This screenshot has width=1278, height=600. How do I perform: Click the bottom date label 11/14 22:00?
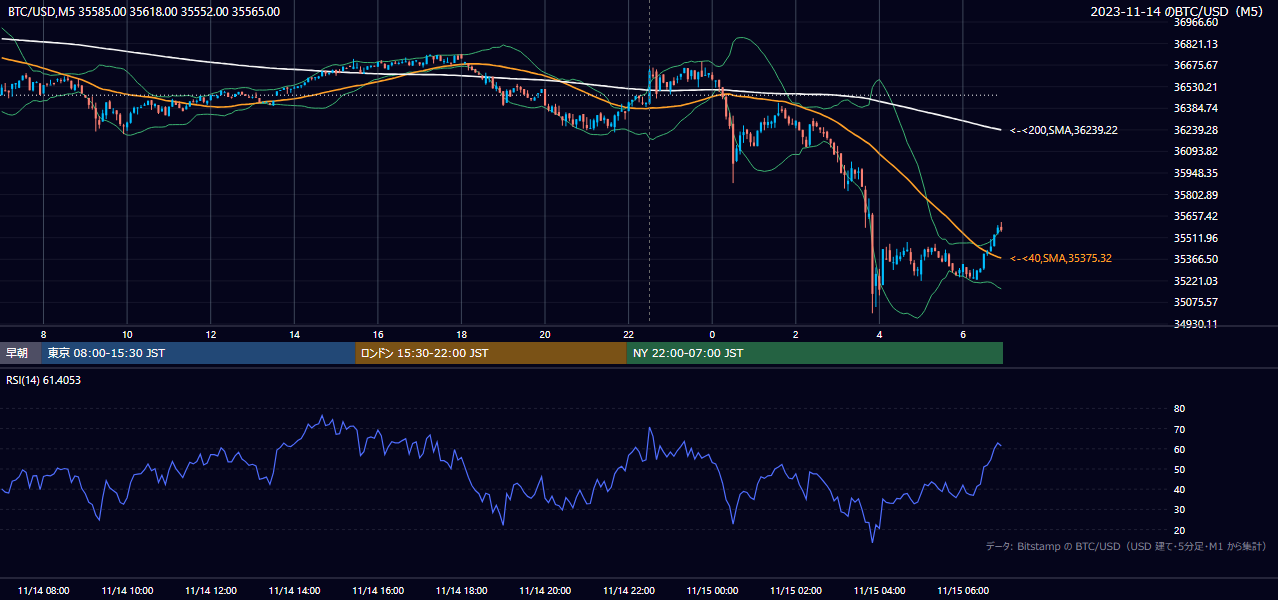point(629,591)
